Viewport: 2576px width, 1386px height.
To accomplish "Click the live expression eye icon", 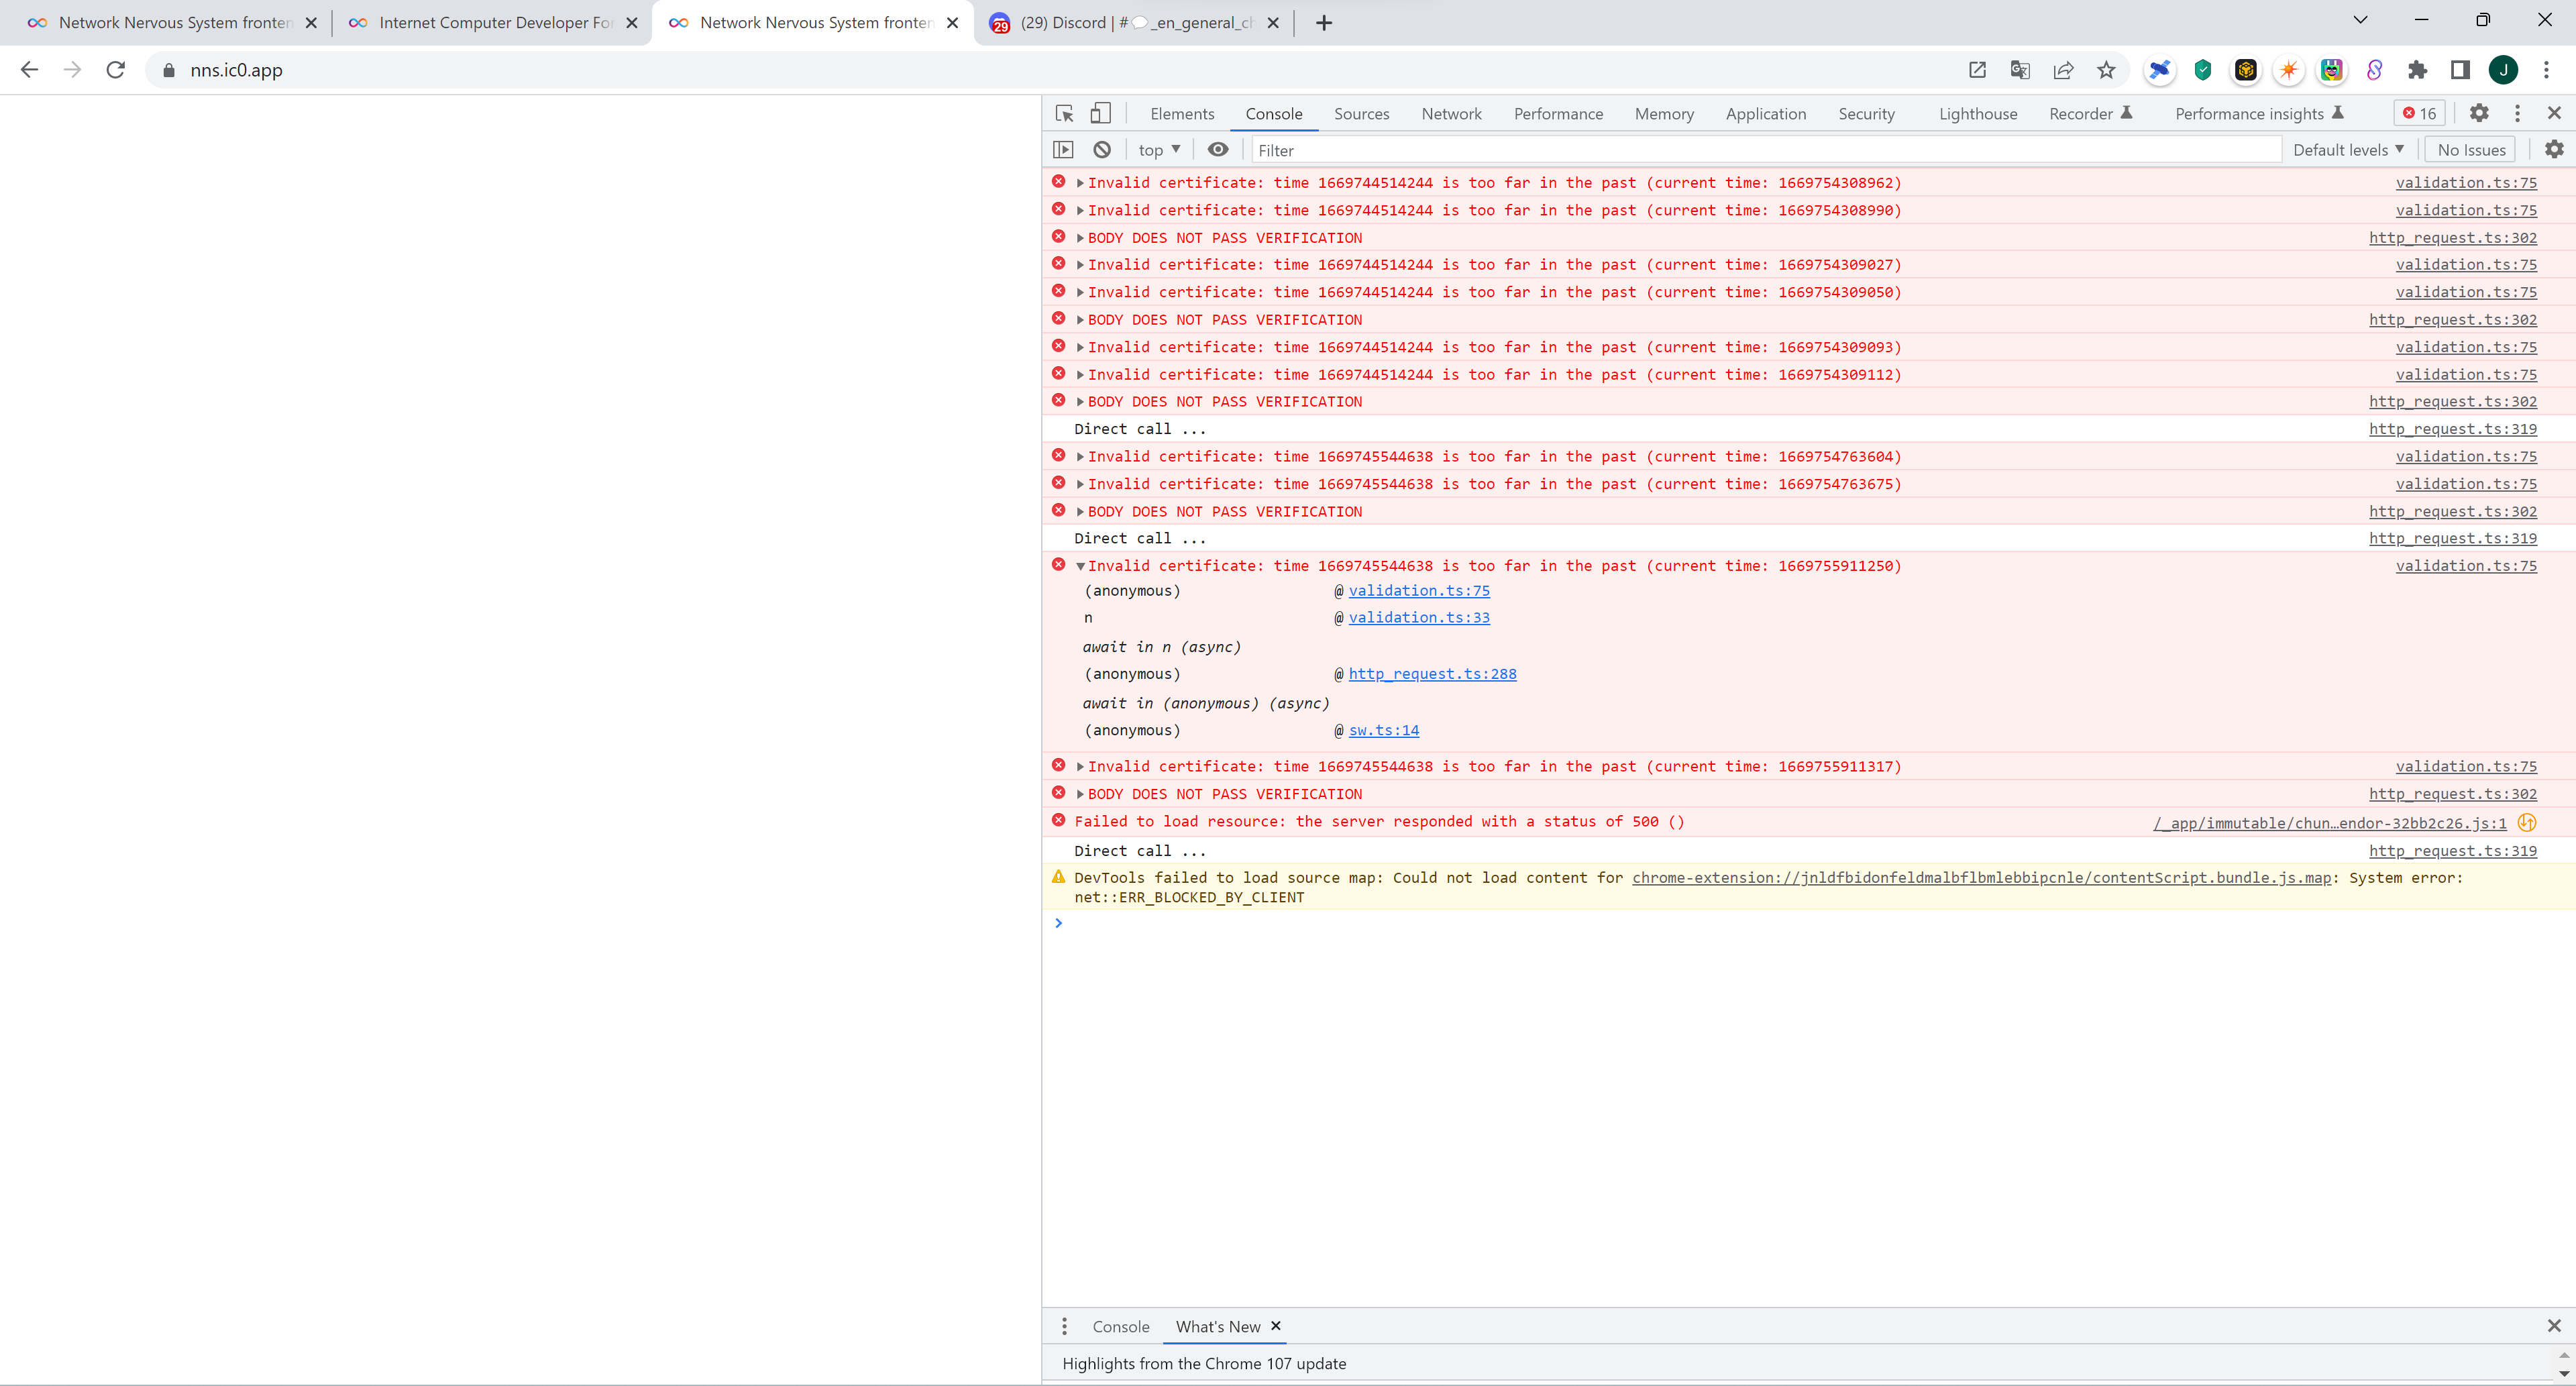I will tap(1217, 149).
